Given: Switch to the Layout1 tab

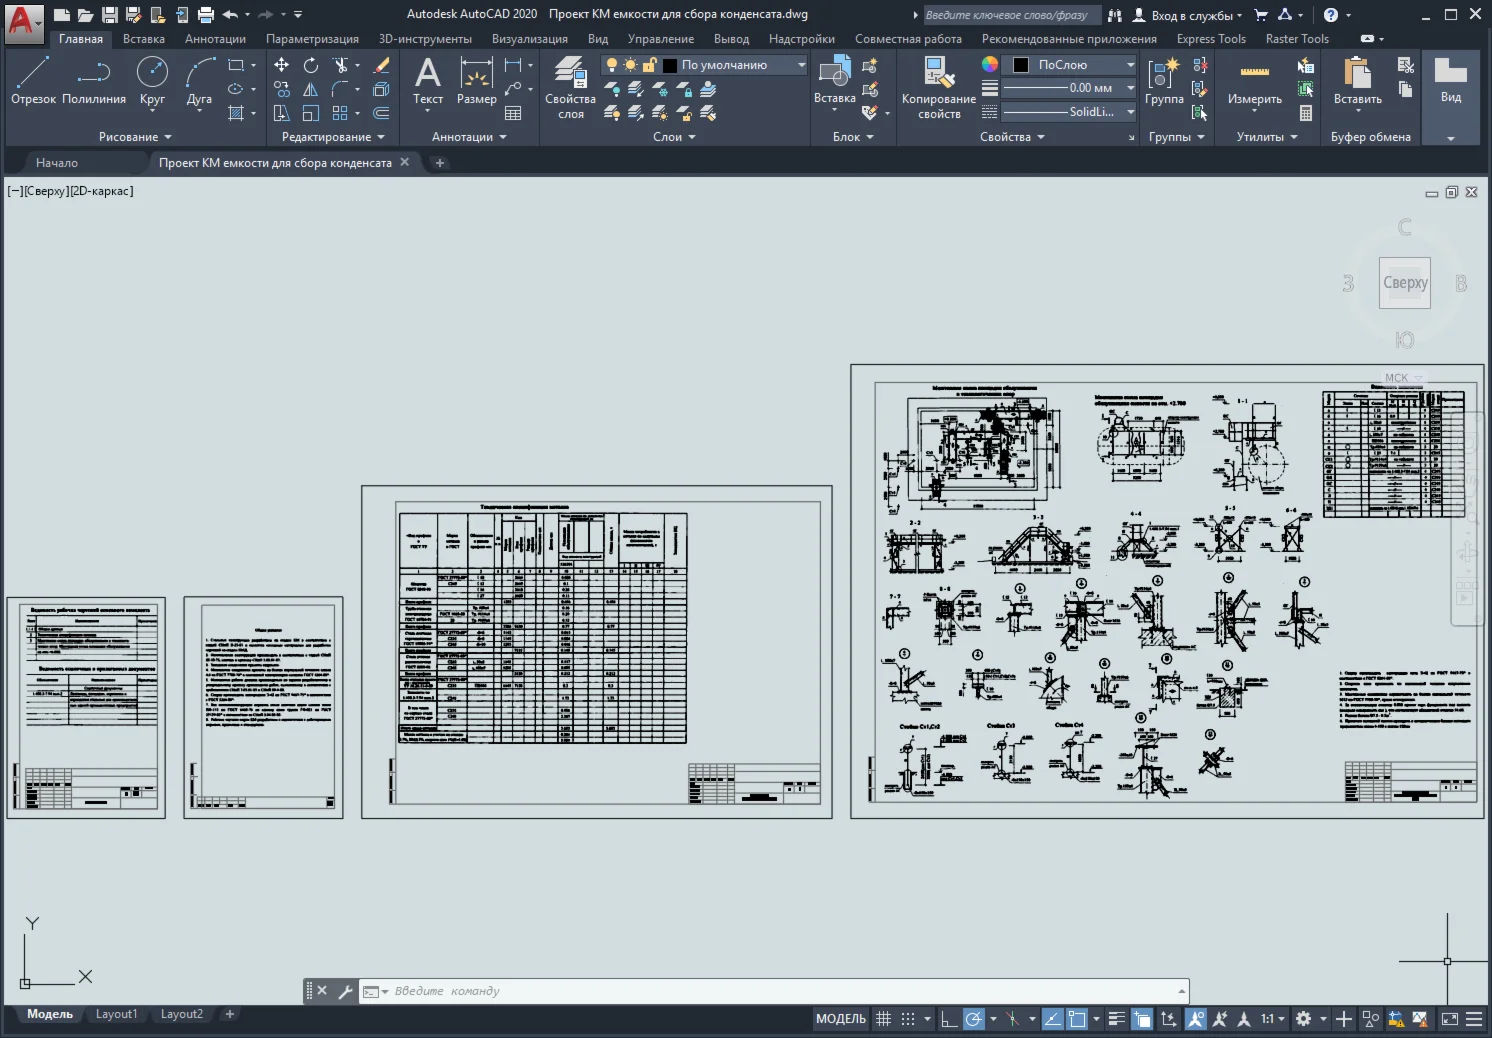Looking at the screenshot, I should click(116, 1014).
